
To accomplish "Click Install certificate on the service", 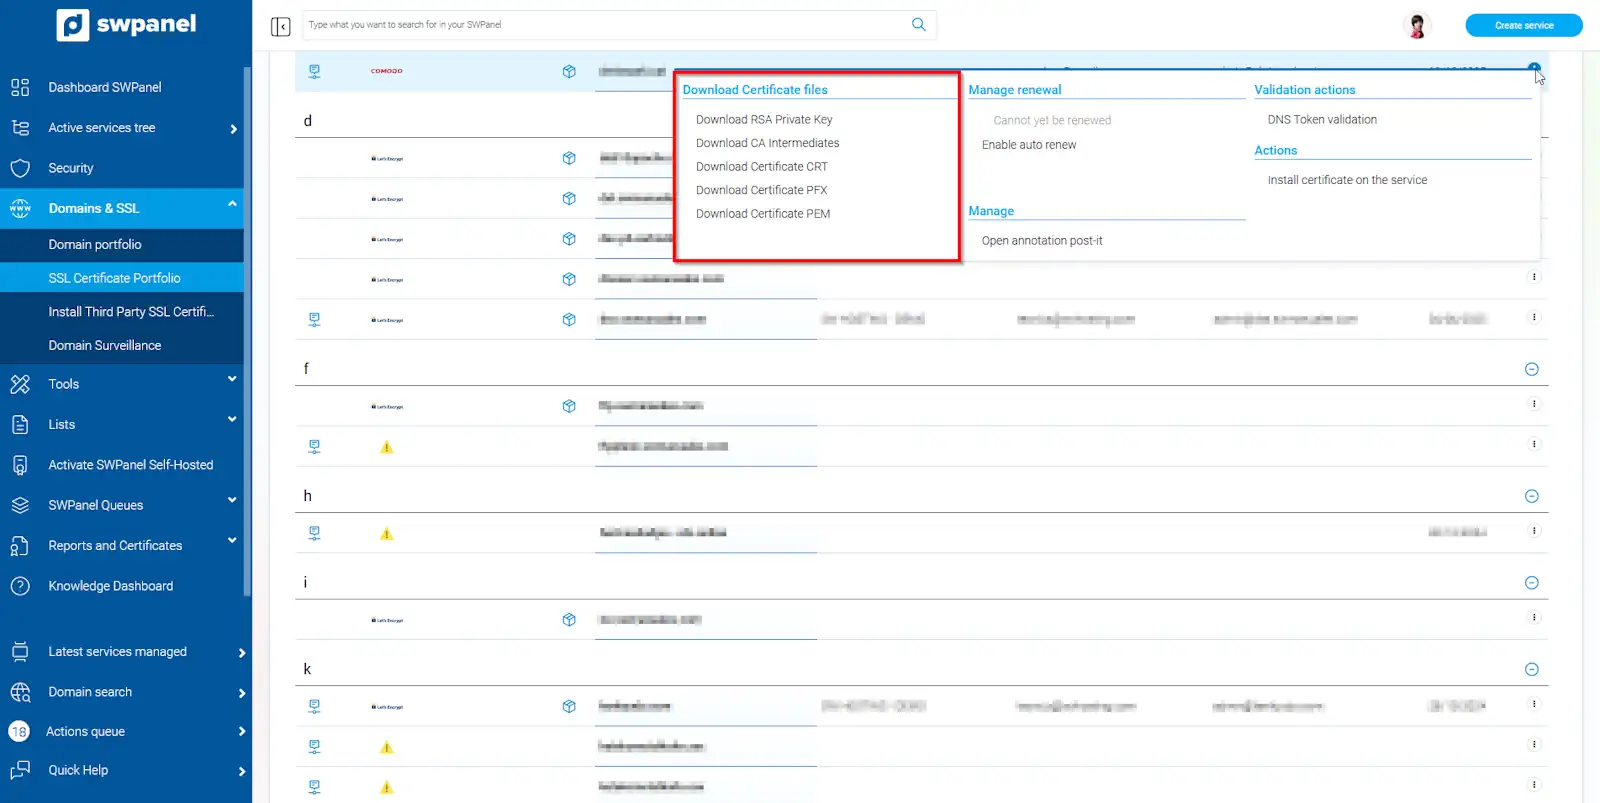I will click(x=1347, y=180).
